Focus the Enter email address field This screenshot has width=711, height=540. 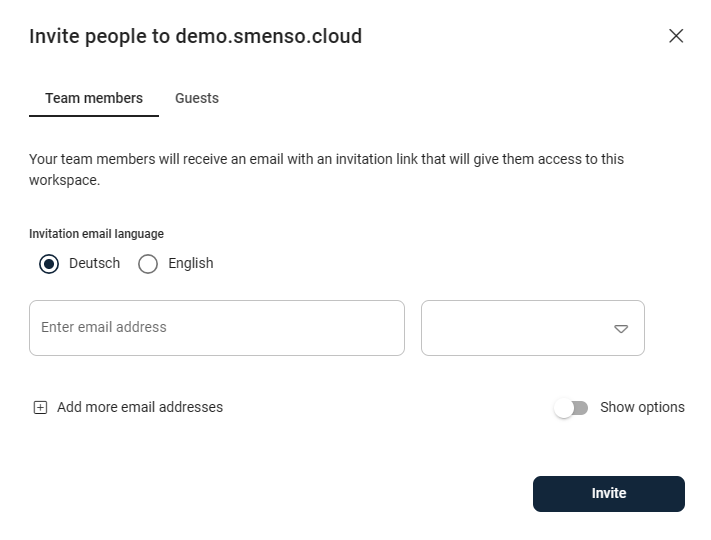point(217,328)
